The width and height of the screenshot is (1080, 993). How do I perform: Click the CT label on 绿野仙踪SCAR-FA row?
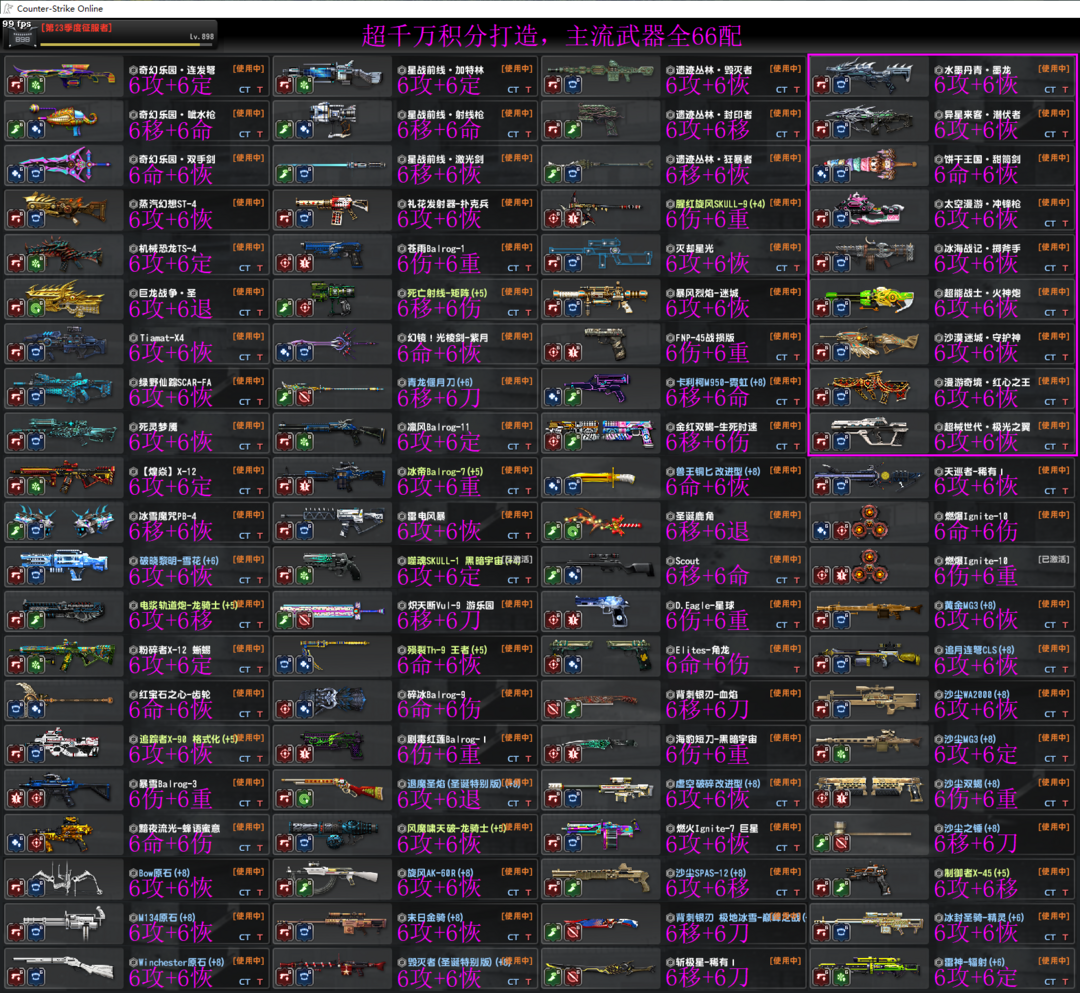click(x=245, y=401)
